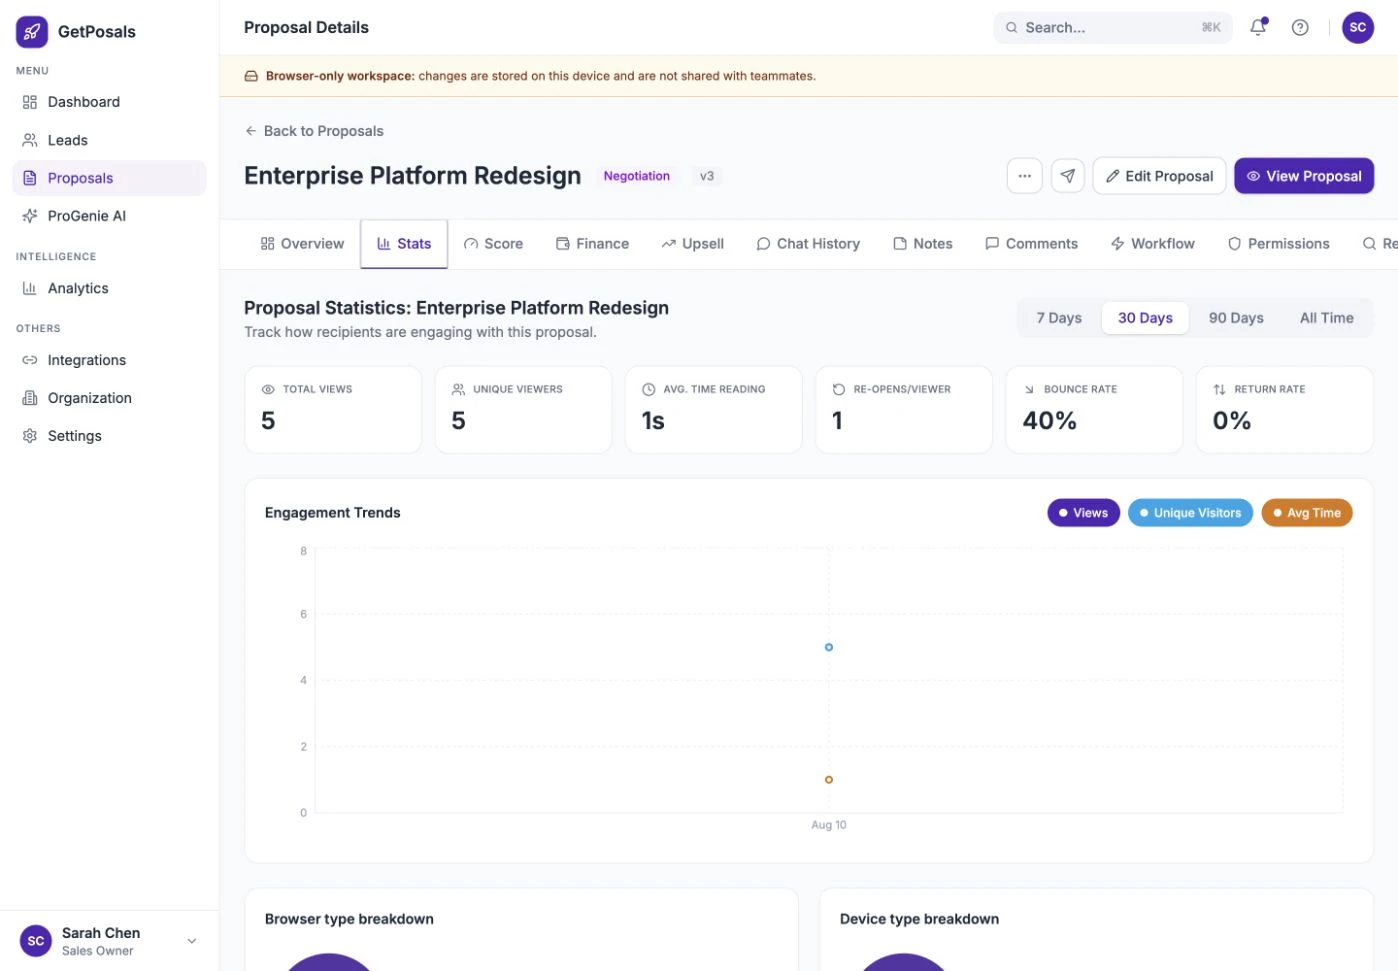Viewport: 1398px width, 971px height.
Task: Click the workspace warning banner icon
Action: click(252, 76)
